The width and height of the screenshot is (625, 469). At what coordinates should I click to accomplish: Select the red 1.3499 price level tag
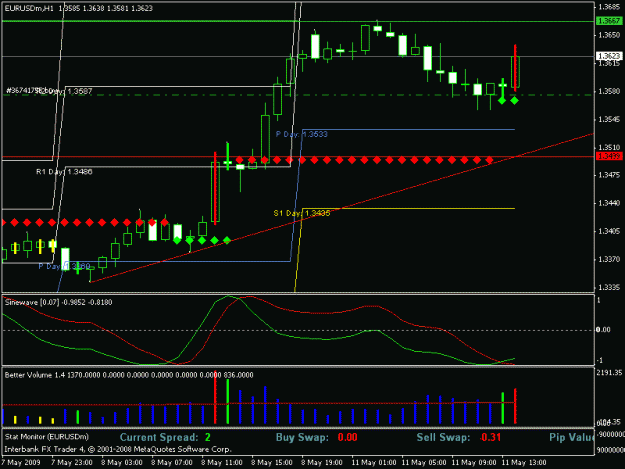pos(609,156)
